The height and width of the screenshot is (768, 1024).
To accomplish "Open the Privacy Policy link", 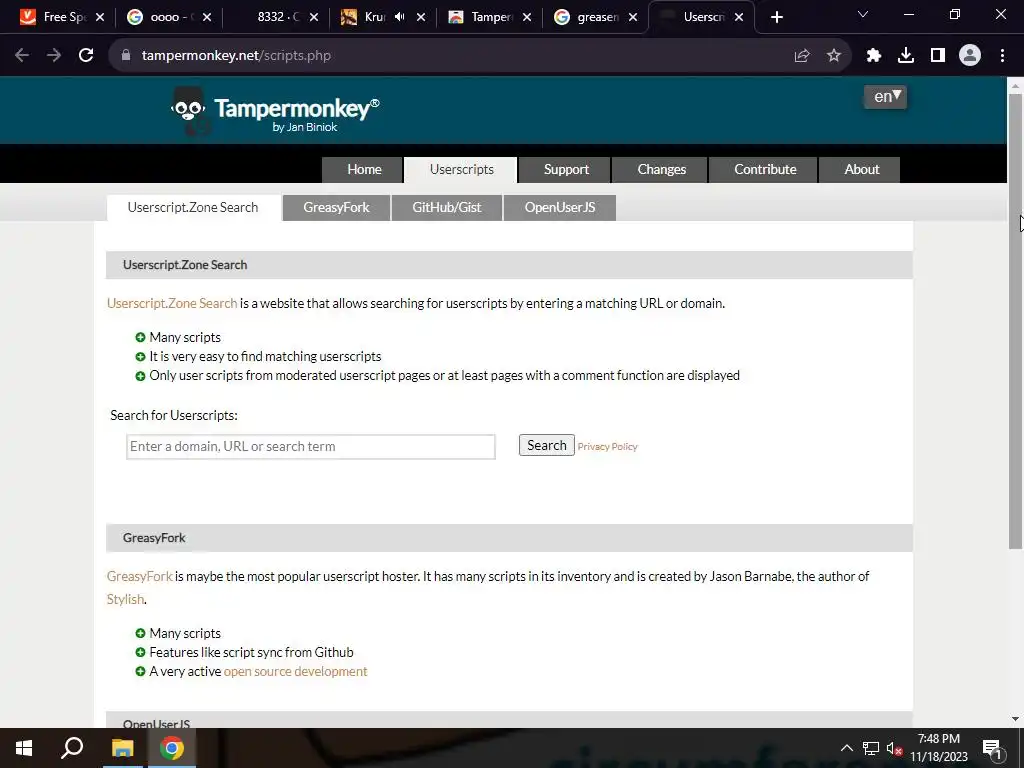I will pos(607,447).
